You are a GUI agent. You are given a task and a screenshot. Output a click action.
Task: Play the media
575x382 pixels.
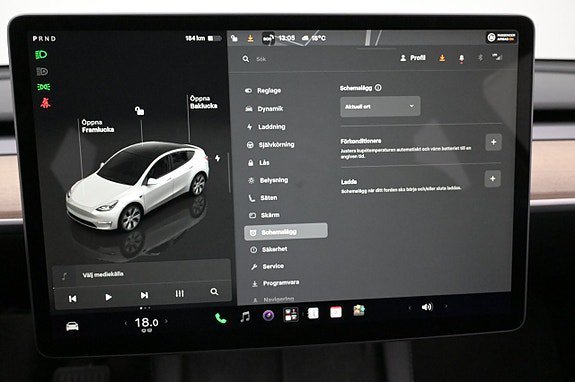point(109,297)
